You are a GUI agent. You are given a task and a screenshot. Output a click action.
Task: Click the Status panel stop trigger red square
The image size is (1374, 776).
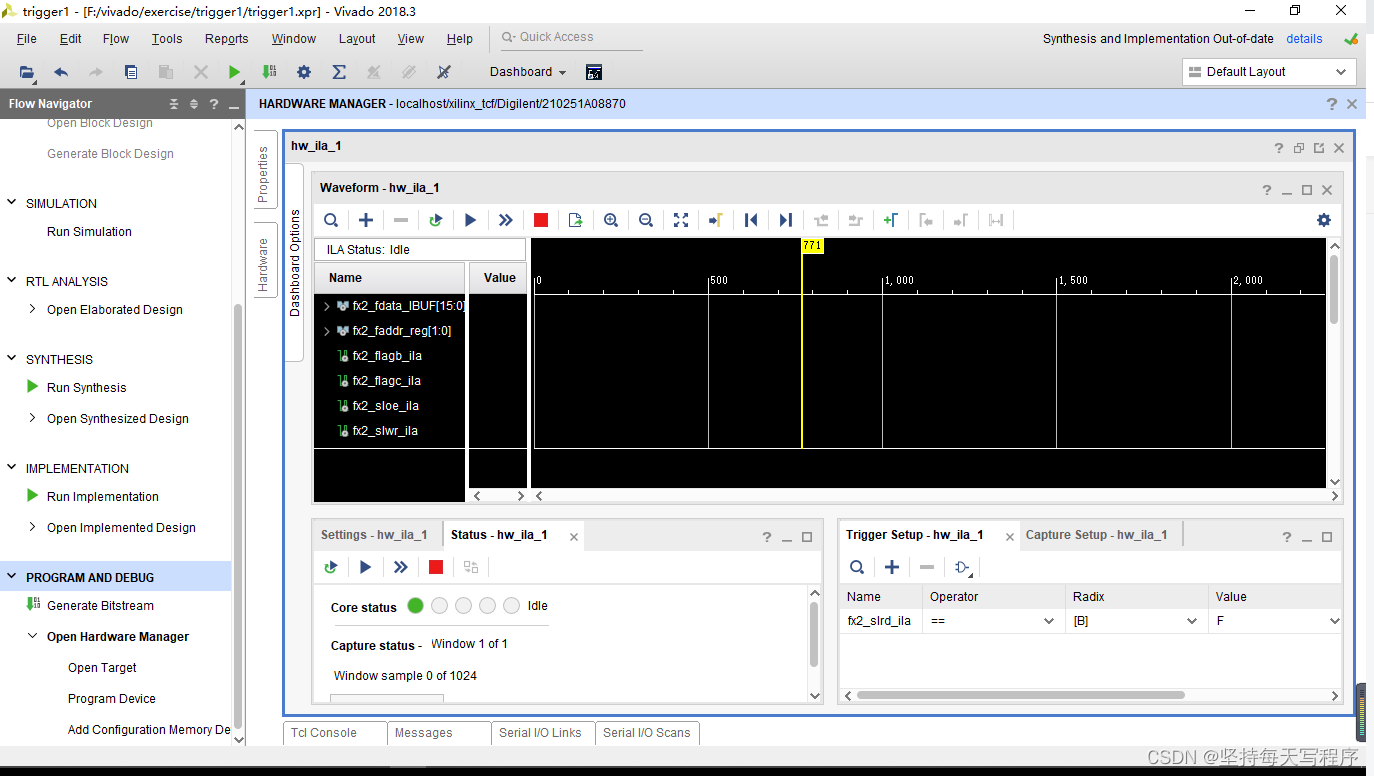[x=436, y=567]
